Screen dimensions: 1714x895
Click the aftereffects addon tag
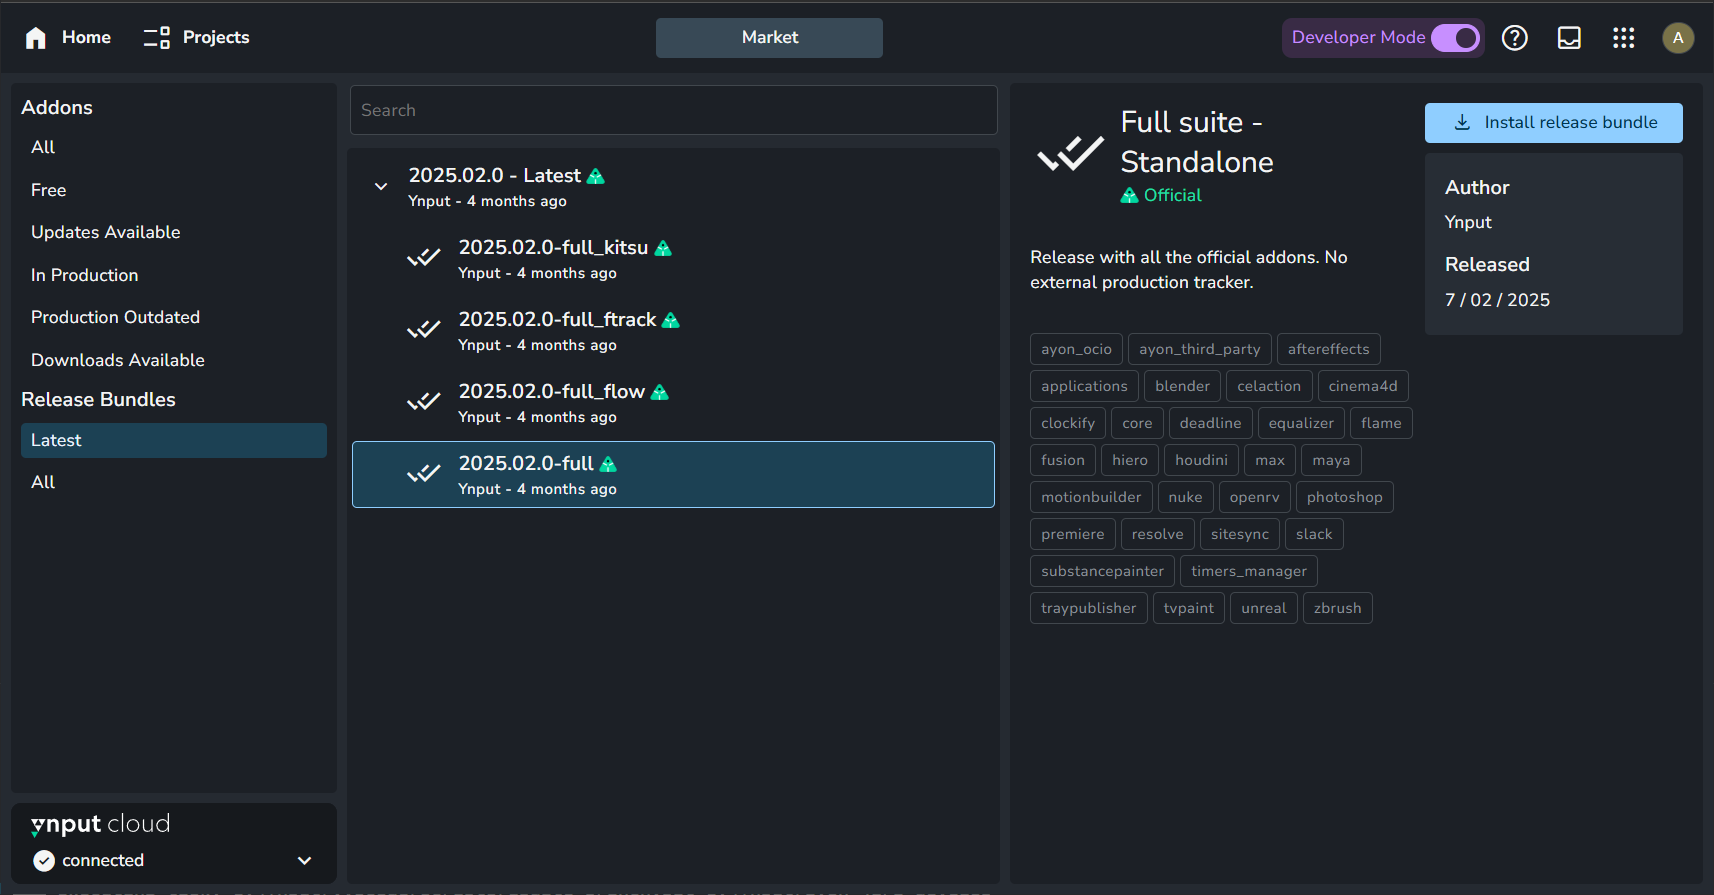coord(1329,349)
